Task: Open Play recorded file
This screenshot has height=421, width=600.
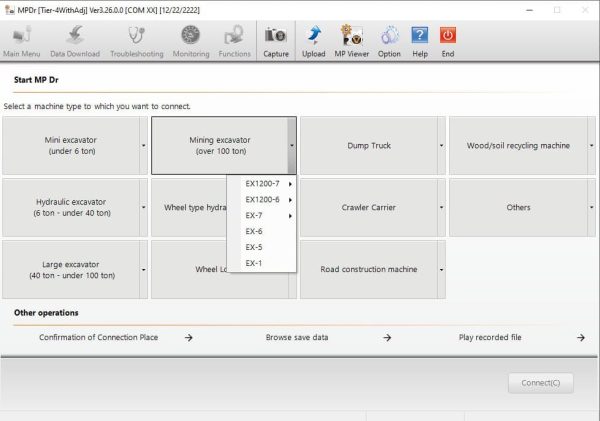Action: click(490, 337)
